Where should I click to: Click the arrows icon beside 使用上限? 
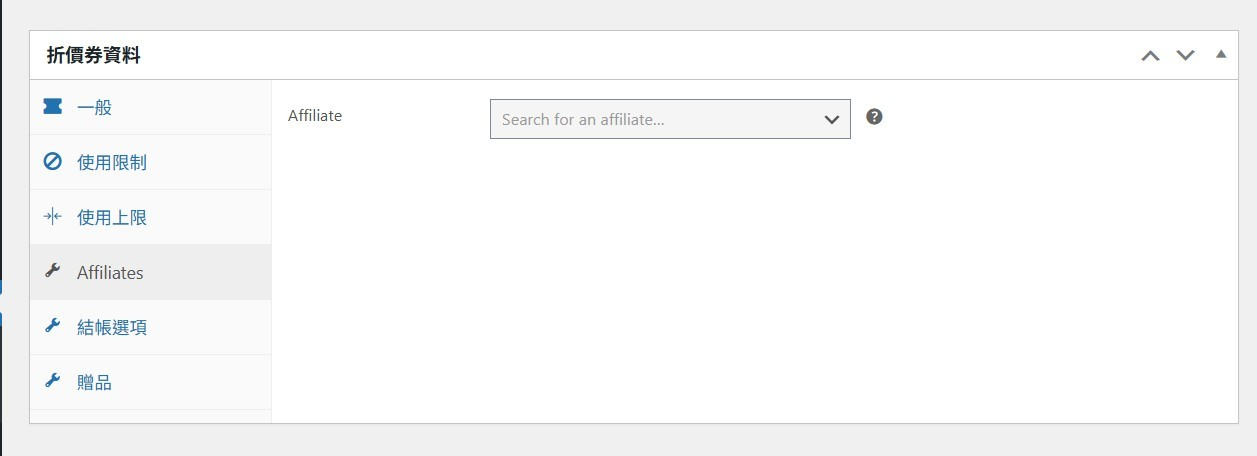click(x=53, y=217)
